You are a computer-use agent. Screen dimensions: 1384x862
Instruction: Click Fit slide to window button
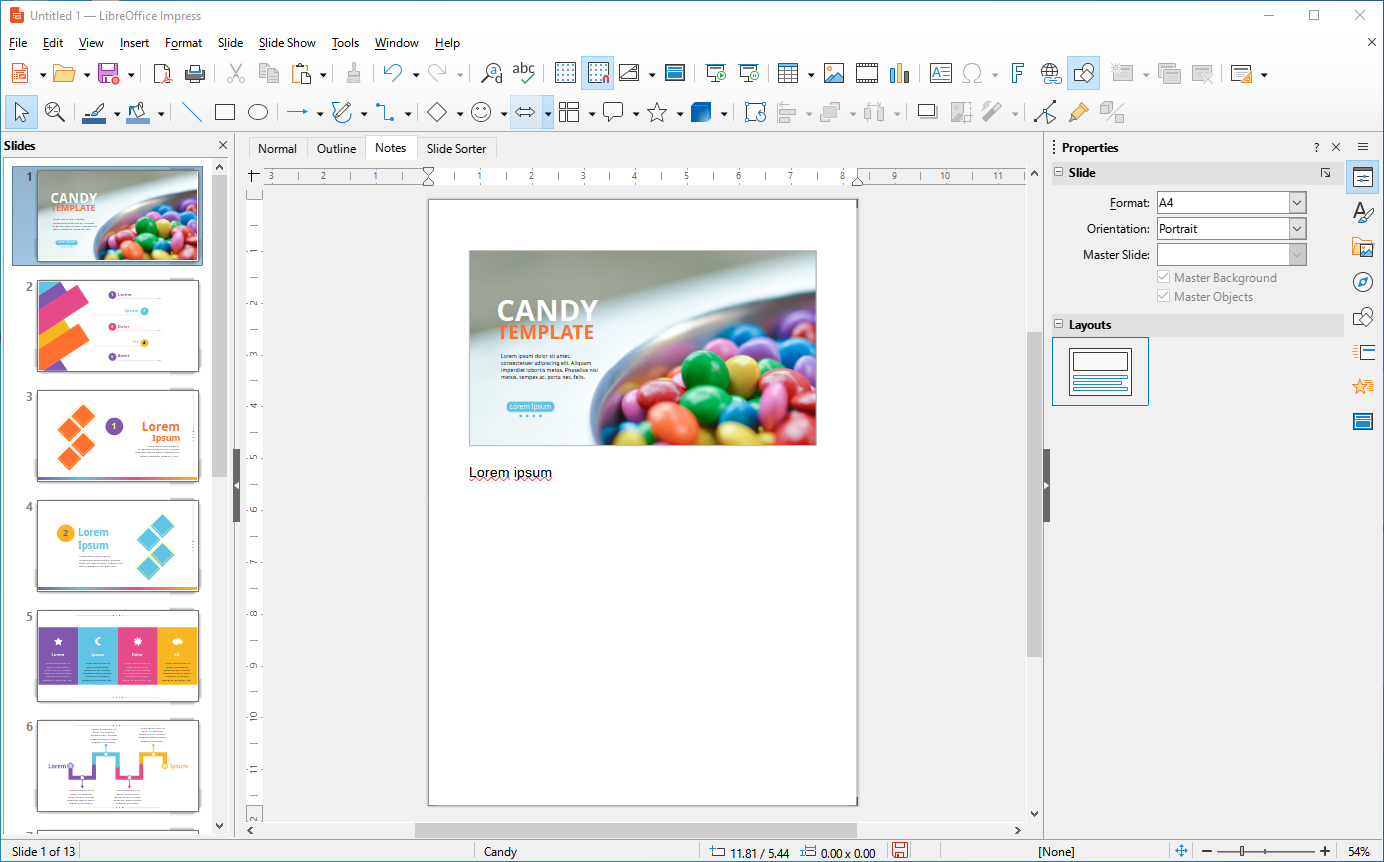(1181, 851)
